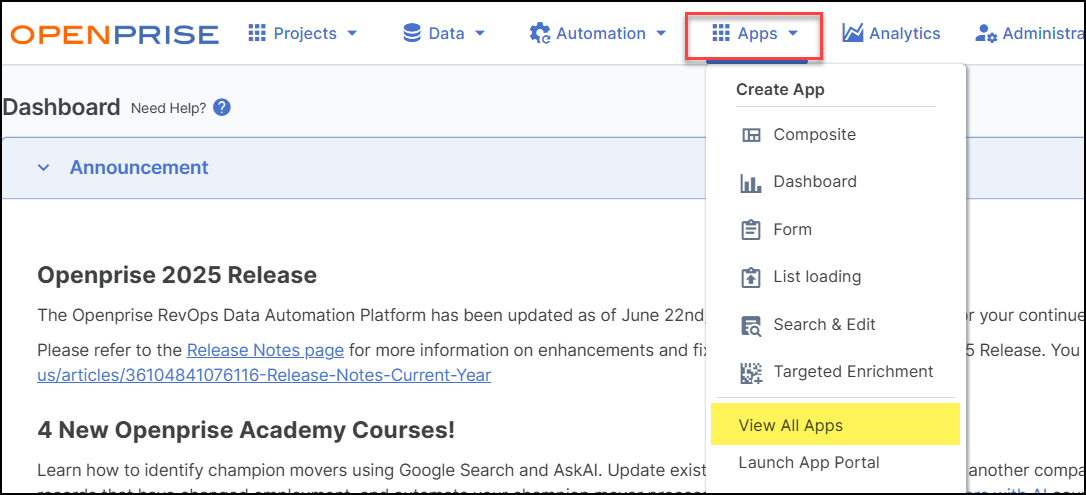Click the Analytics chart icon
This screenshot has height=495, width=1086.
853,33
